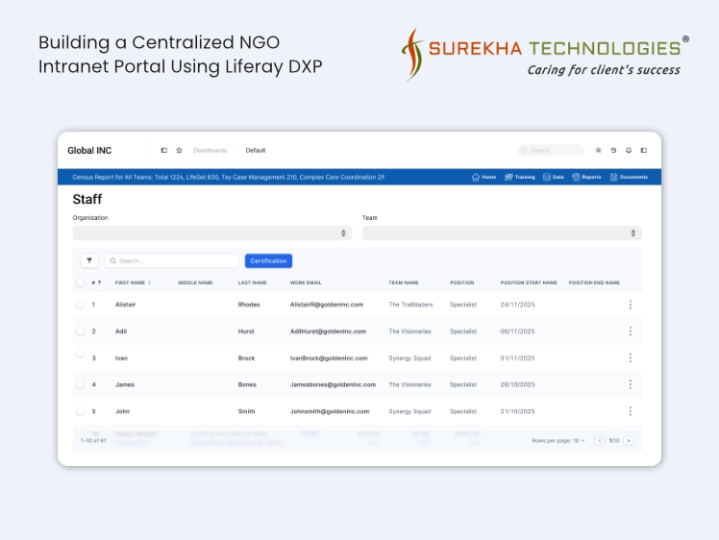
Task: Click the Work Email column header
Action: point(305,282)
